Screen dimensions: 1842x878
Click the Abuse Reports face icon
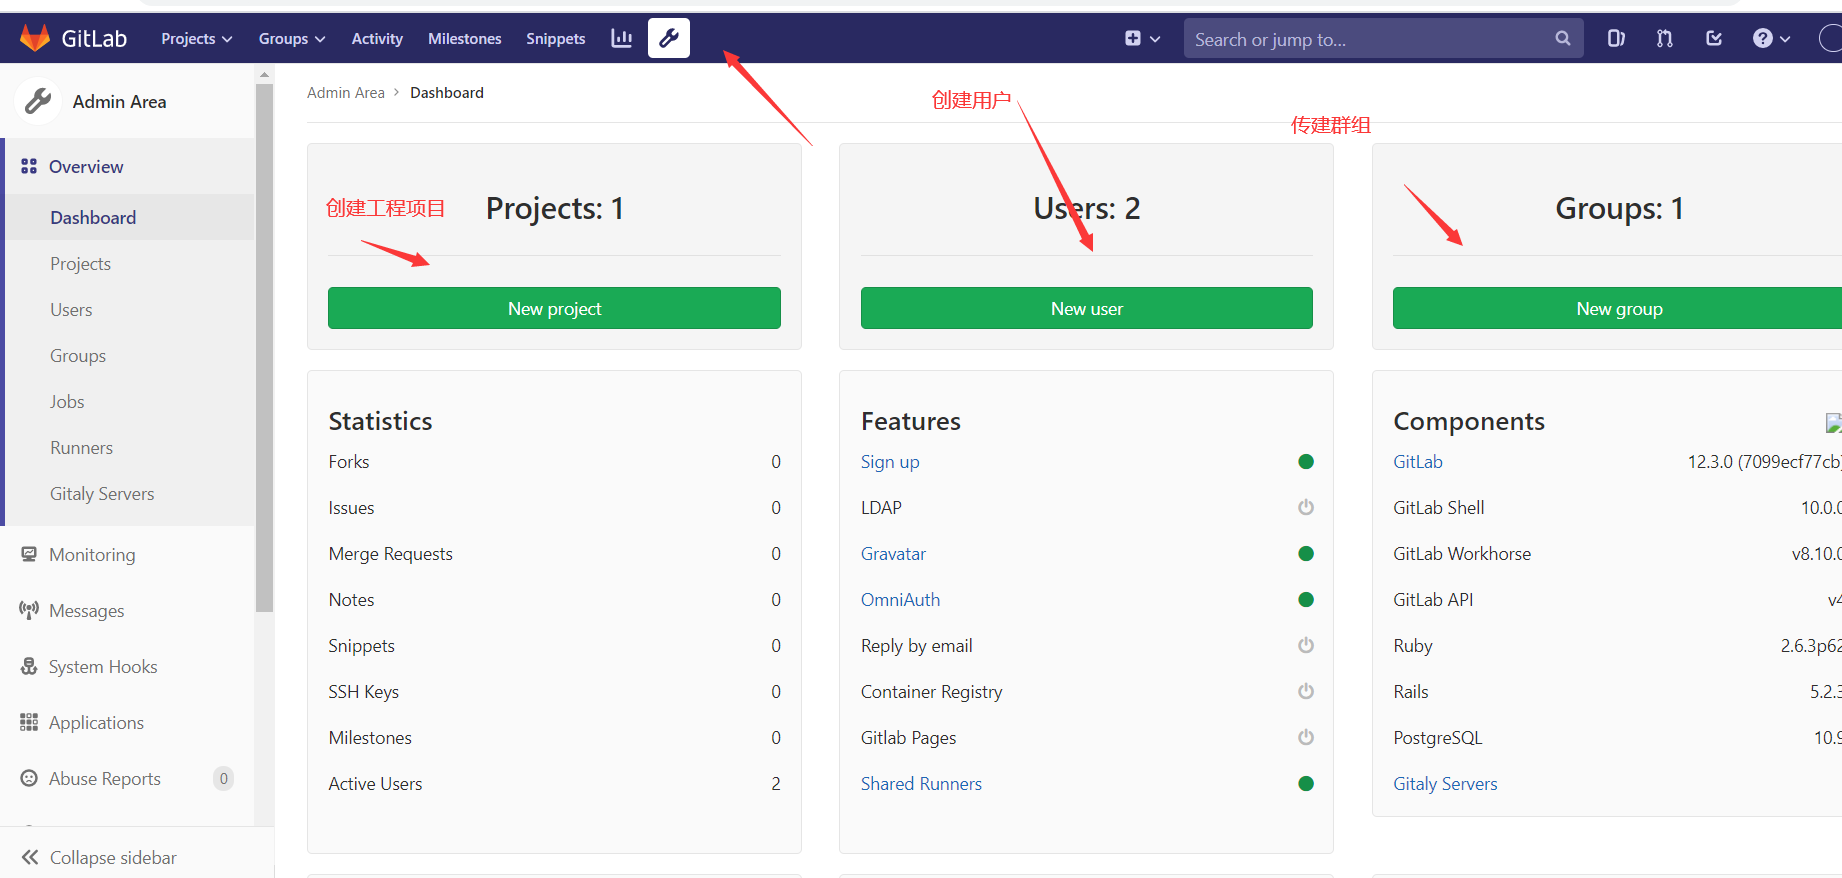click(x=29, y=778)
